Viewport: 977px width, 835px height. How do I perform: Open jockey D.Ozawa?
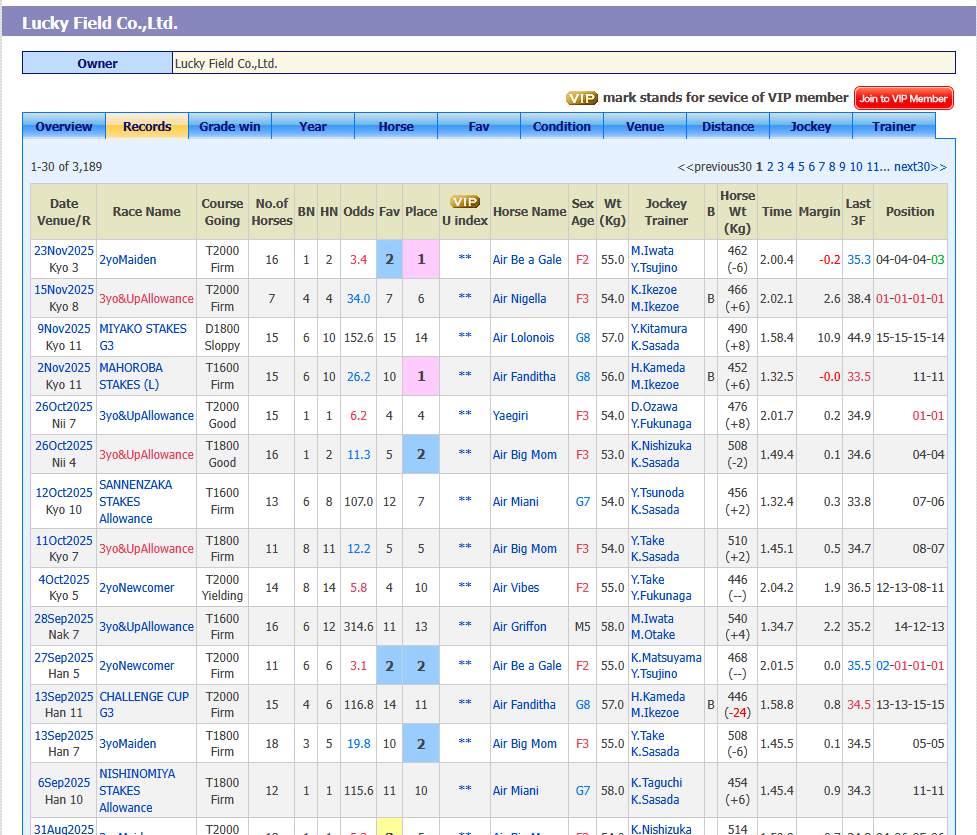pyautogui.click(x=654, y=407)
